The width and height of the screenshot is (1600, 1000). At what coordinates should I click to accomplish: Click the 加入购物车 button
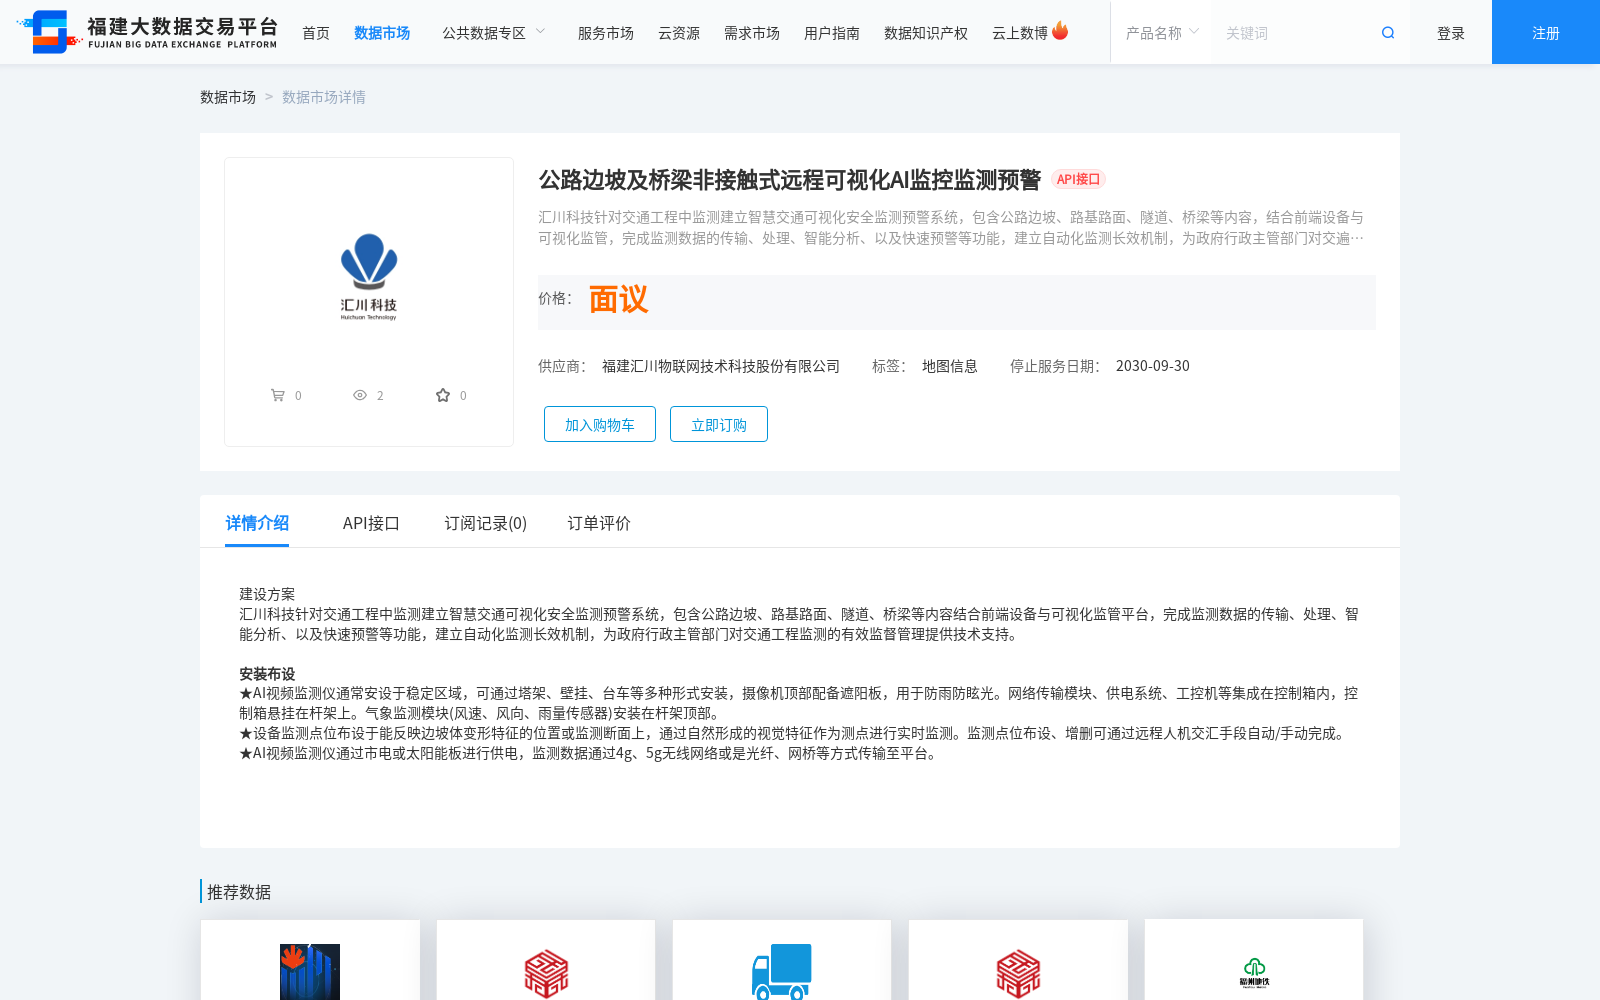click(600, 424)
